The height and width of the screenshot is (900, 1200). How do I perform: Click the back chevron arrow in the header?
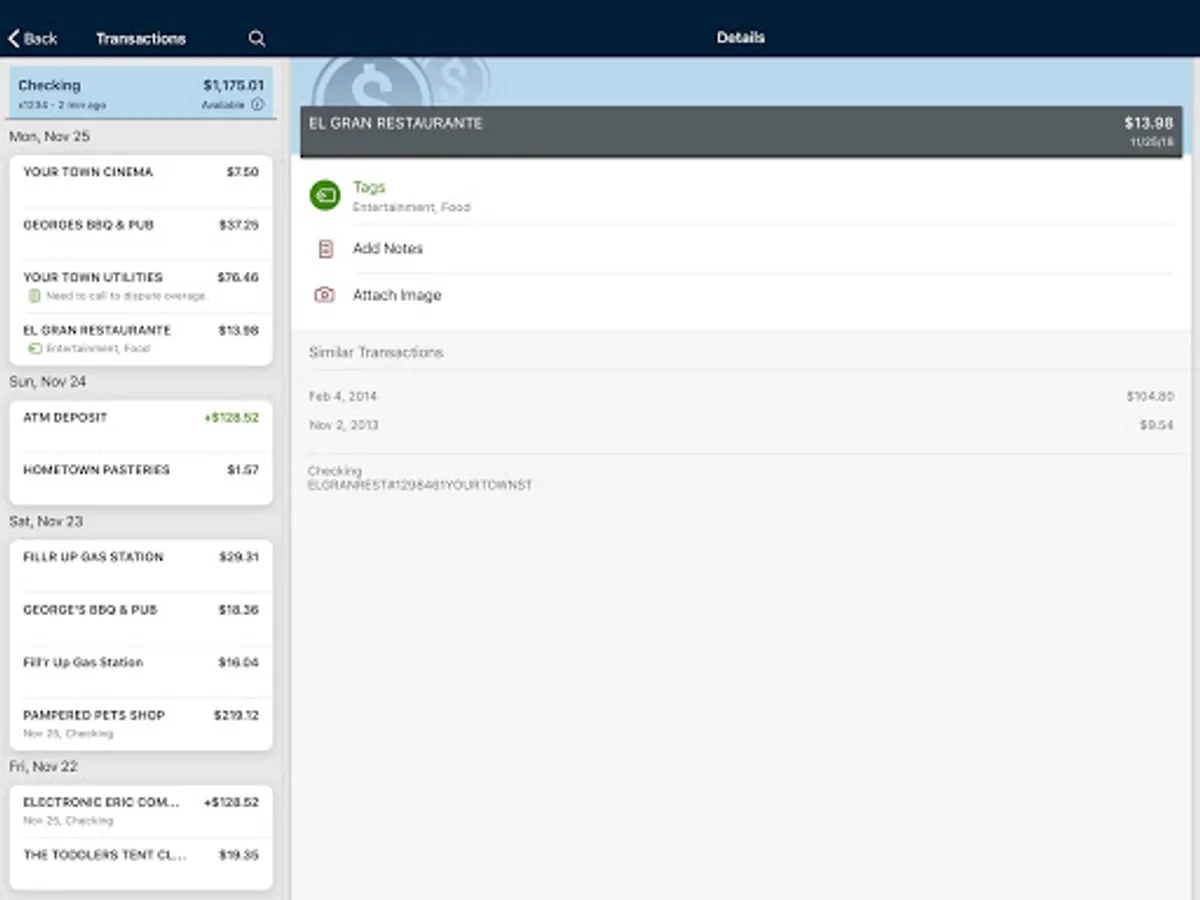(13, 37)
